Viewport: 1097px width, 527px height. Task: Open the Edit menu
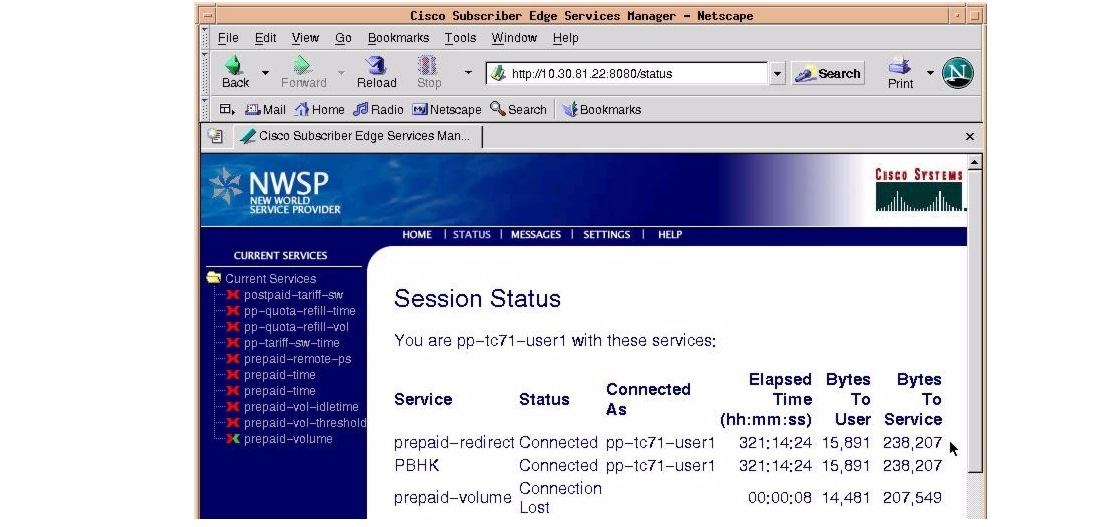click(265, 38)
